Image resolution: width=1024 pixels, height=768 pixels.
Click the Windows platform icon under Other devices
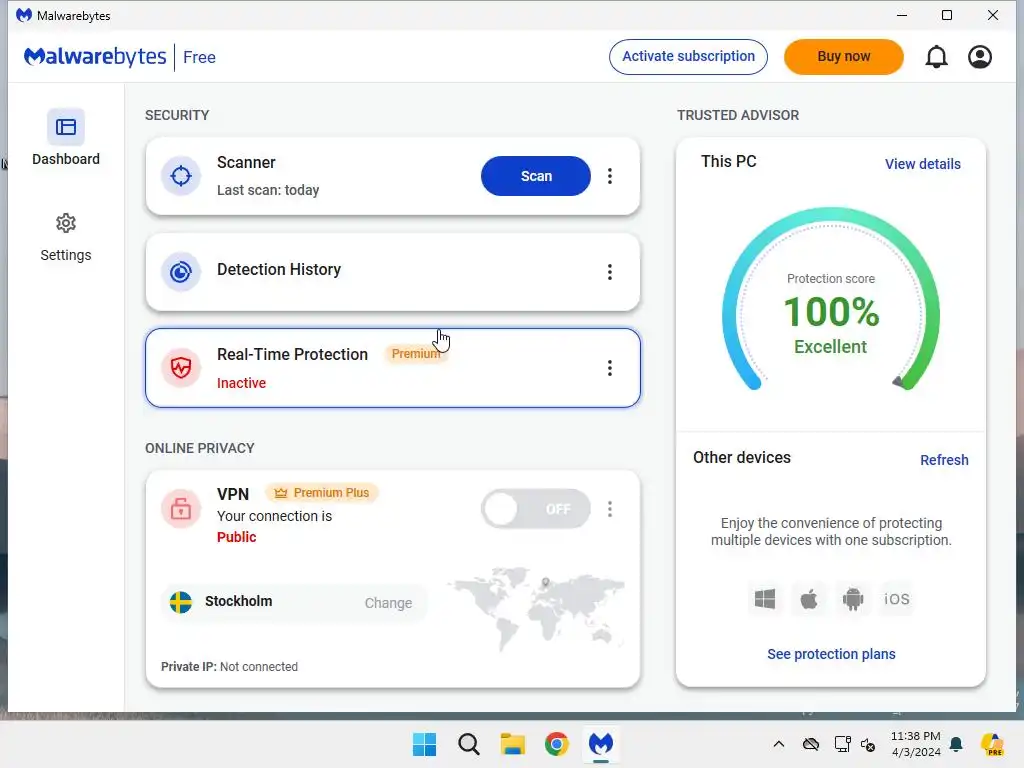[x=765, y=599]
